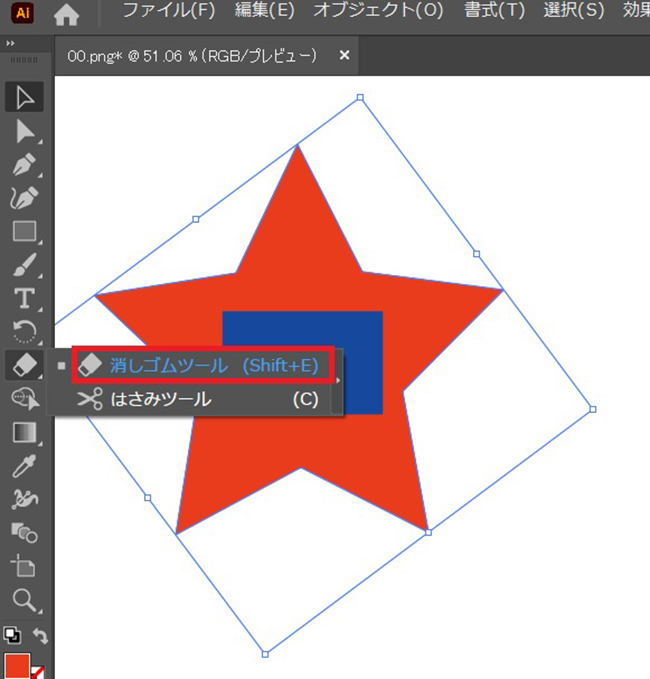
Task: Open the オブジェクト(O) menu
Action: pos(378,10)
